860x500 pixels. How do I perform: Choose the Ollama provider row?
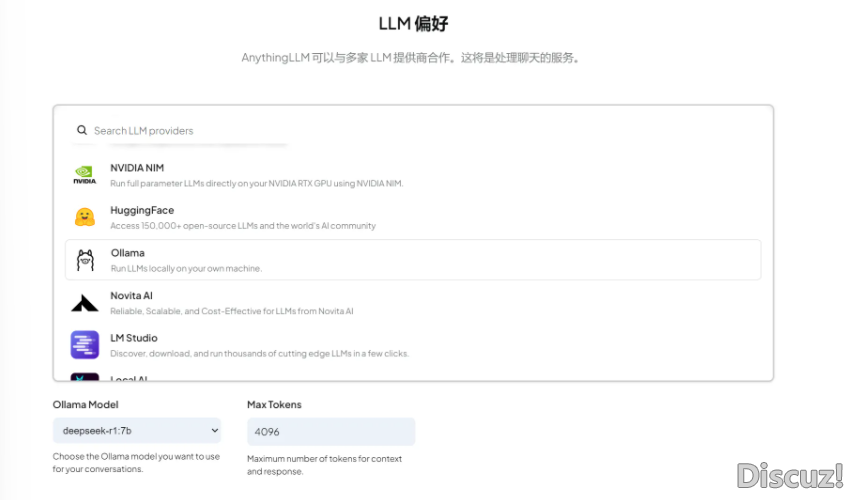click(x=413, y=260)
